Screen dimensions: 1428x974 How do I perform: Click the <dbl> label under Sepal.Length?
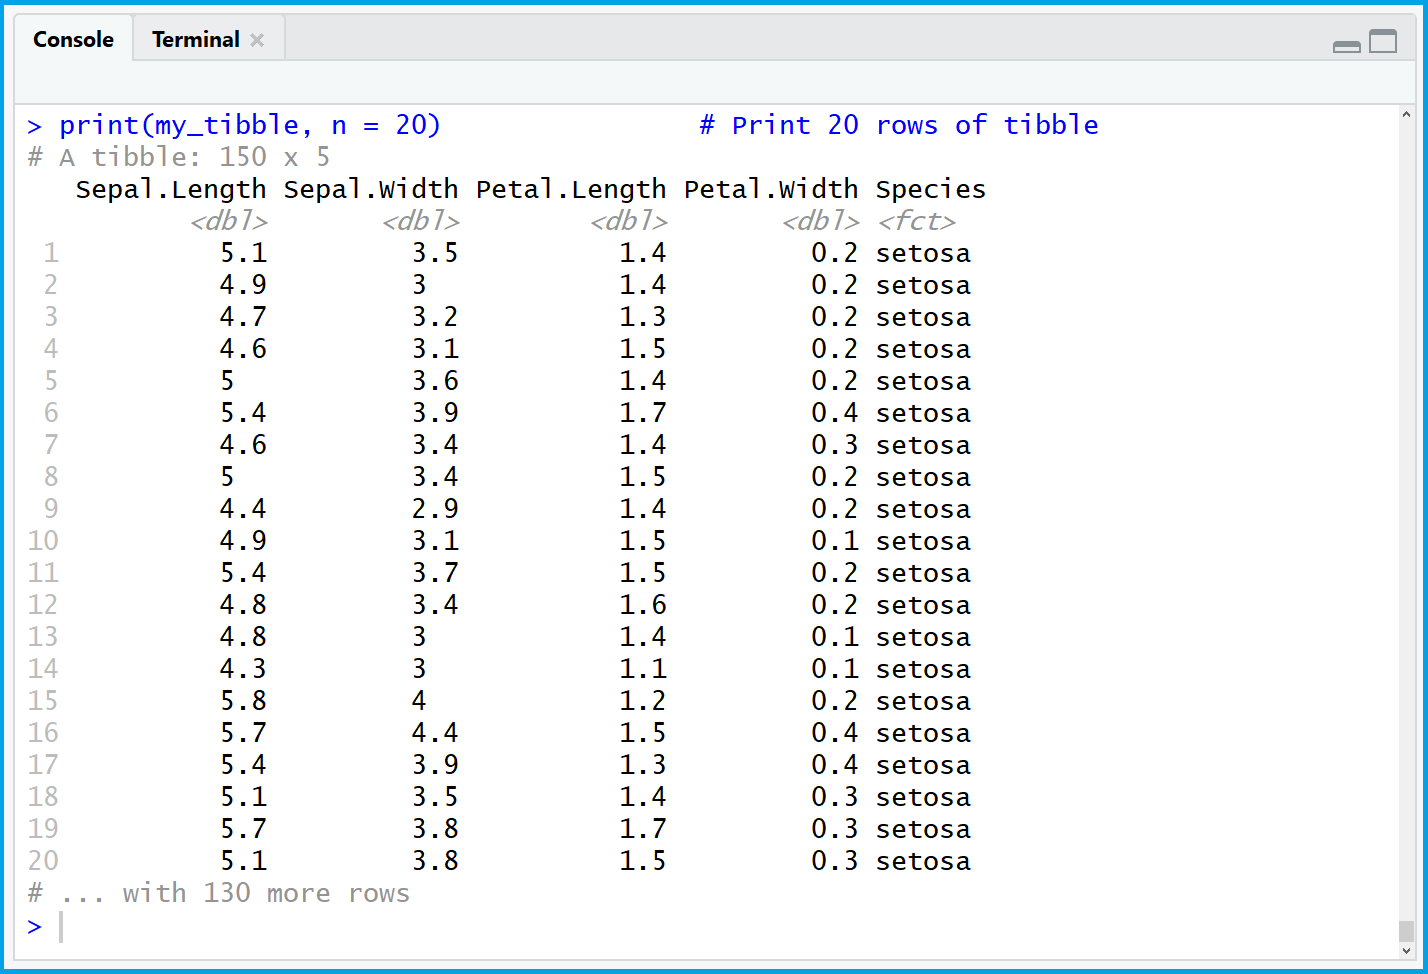pos(229,221)
